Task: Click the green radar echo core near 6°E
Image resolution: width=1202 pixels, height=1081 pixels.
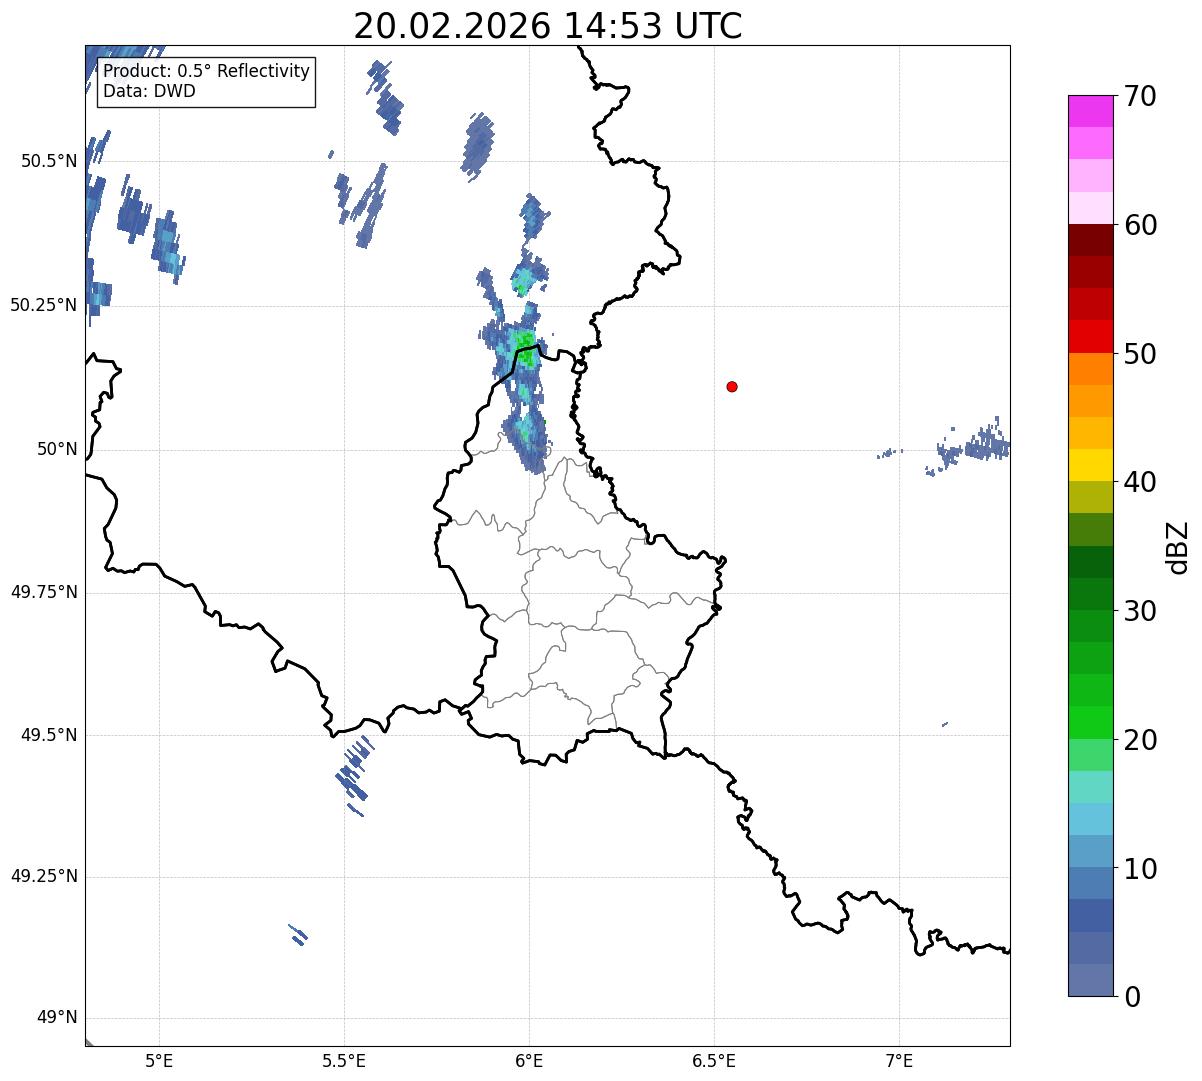Action: coord(526,349)
